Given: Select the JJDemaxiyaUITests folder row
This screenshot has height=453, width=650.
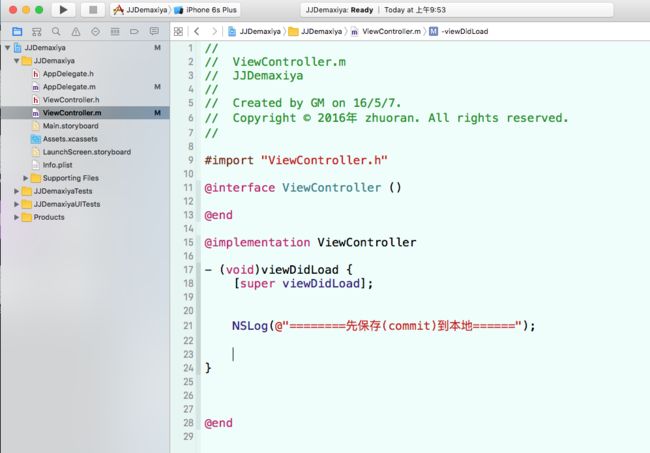Looking at the screenshot, I should pyautogui.click(x=85, y=204).
